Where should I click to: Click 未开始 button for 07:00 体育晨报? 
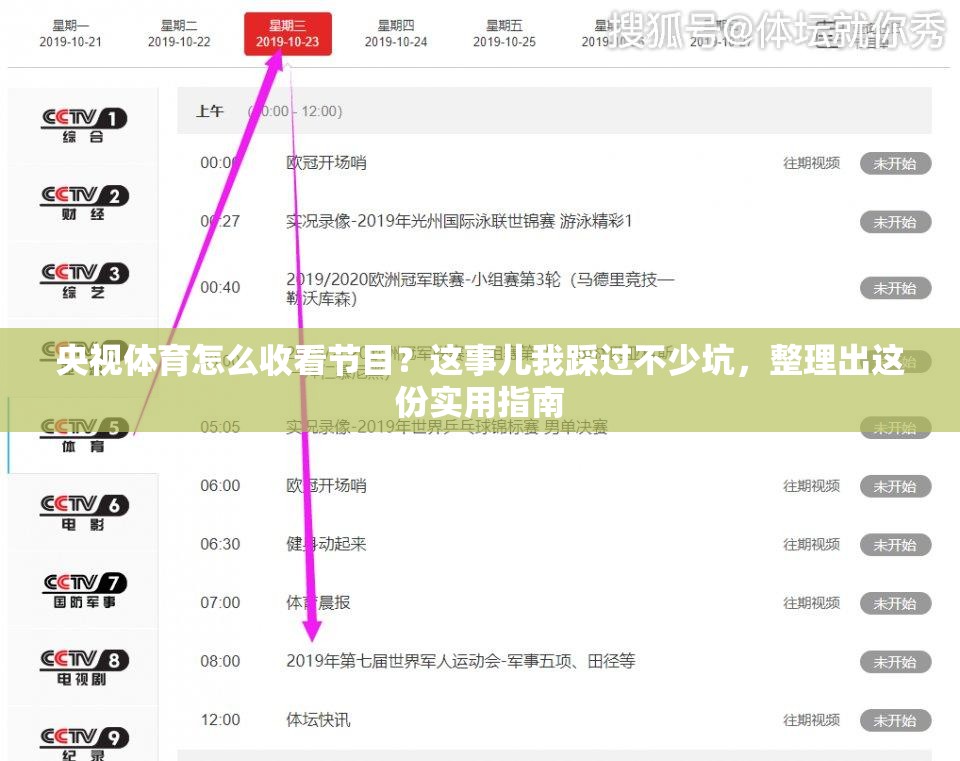[895, 603]
